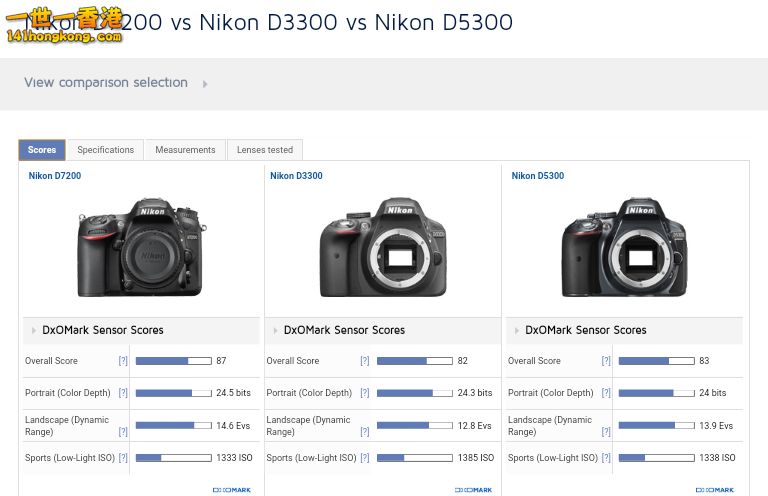Select the value 1333 ISO
The image size is (768, 496).
[234, 458]
